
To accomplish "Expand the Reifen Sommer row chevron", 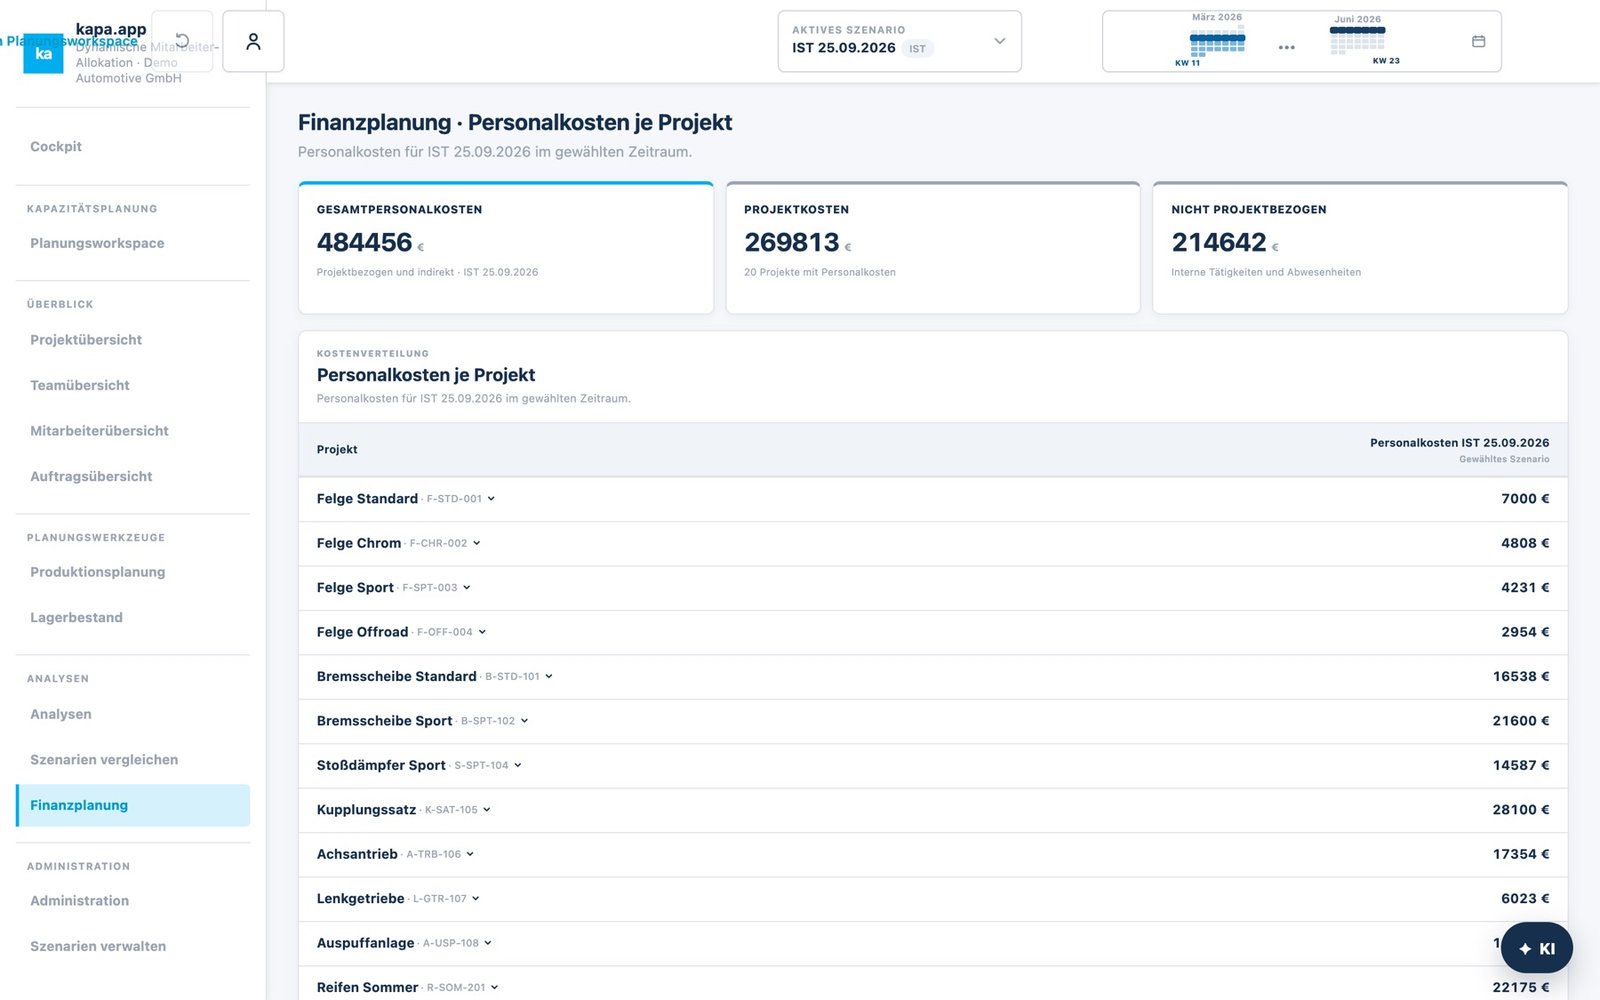I will (x=494, y=987).
